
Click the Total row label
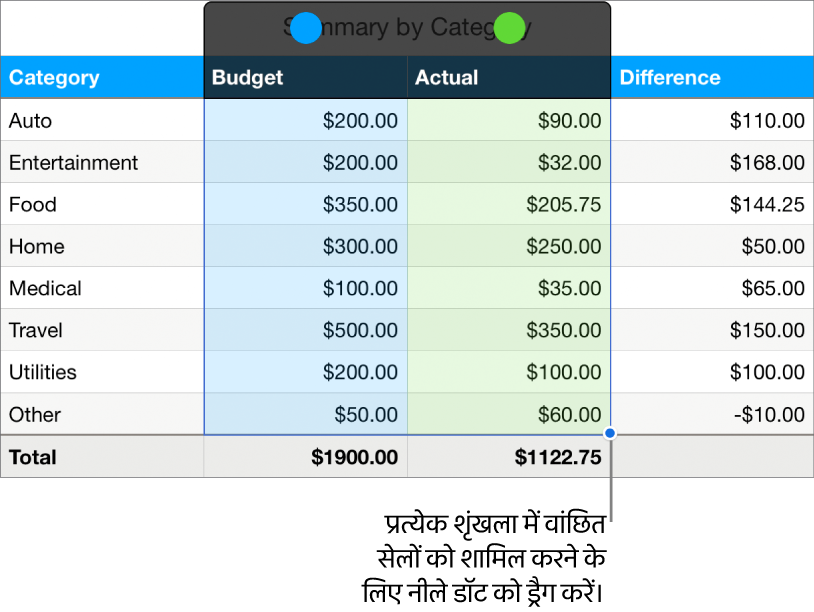pyautogui.click(x=32, y=457)
